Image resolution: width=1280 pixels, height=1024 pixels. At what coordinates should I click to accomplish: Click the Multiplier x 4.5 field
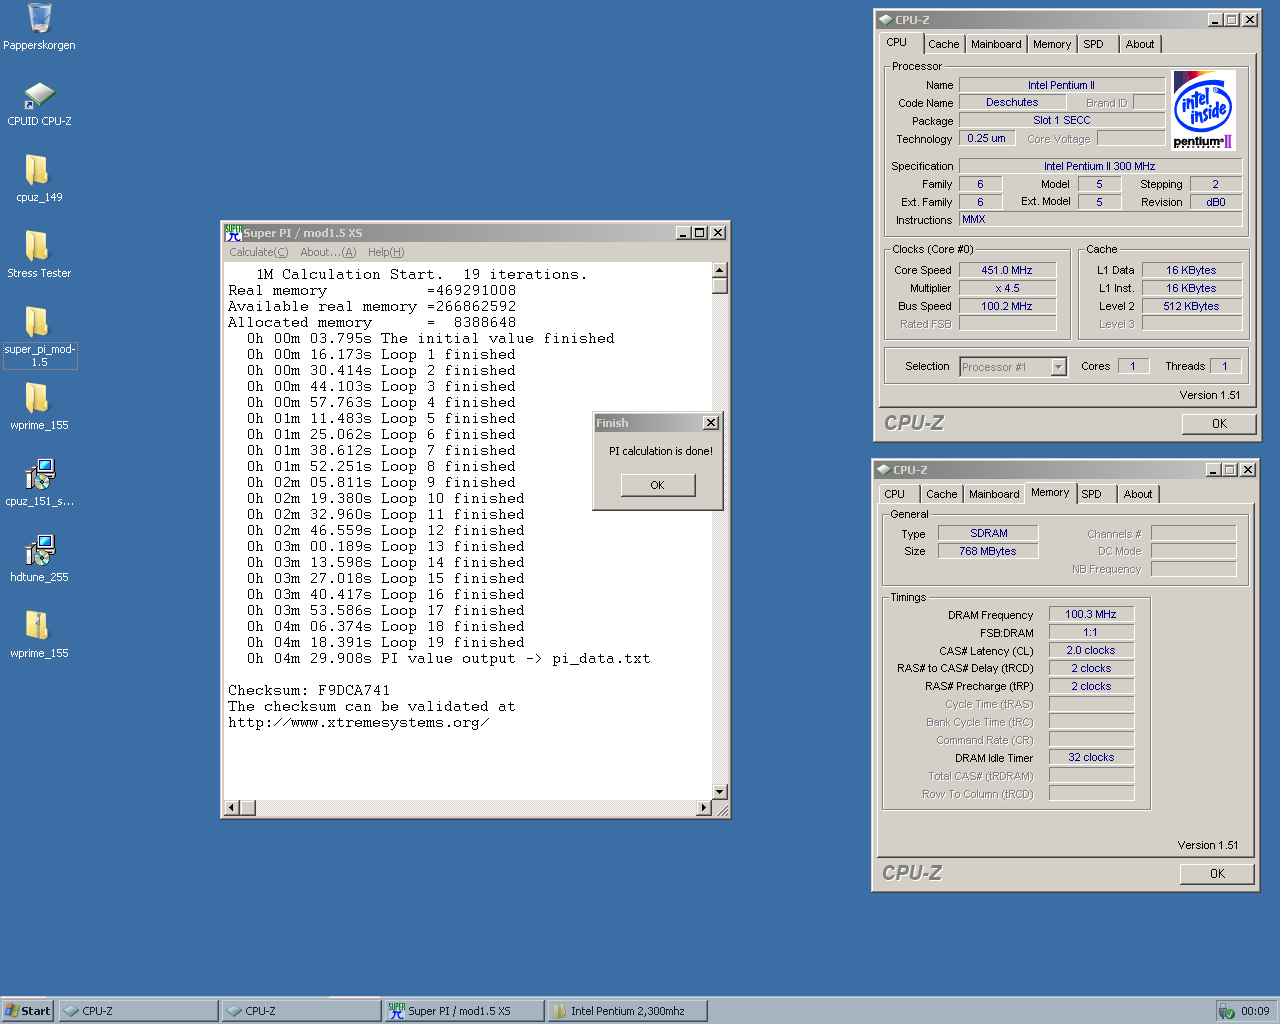tap(1007, 288)
